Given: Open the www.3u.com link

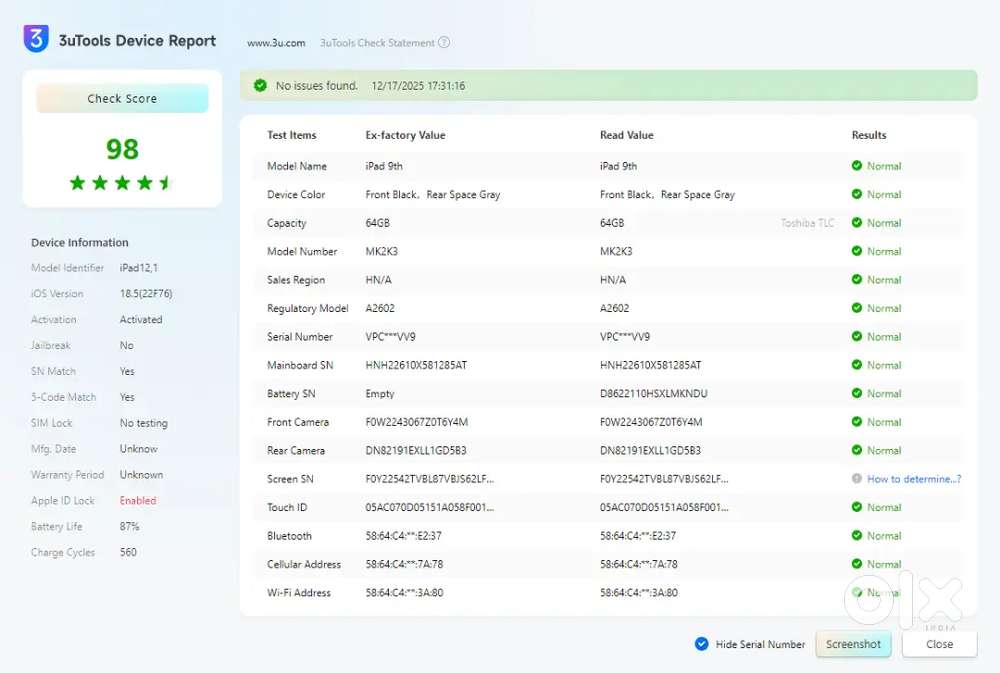Looking at the screenshot, I should click(276, 43).
